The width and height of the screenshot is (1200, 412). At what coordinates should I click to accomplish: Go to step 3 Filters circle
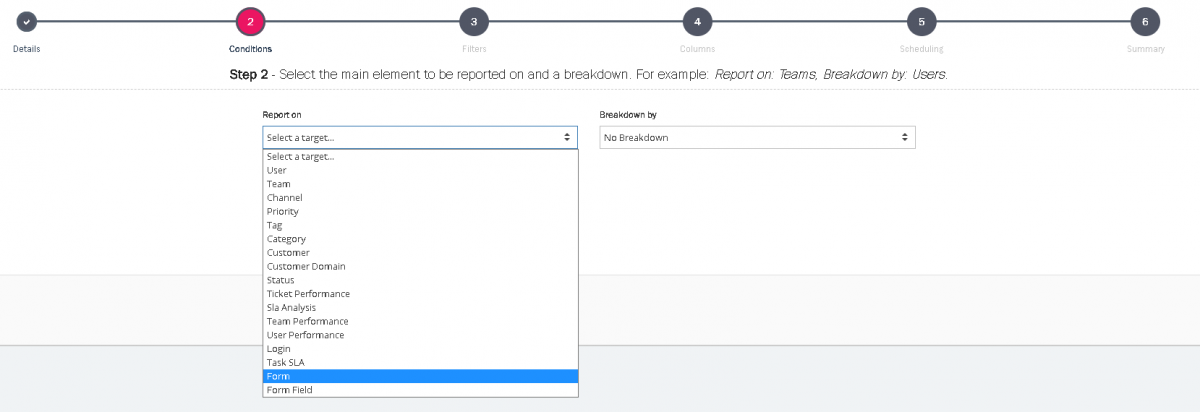tap(474, 21)
